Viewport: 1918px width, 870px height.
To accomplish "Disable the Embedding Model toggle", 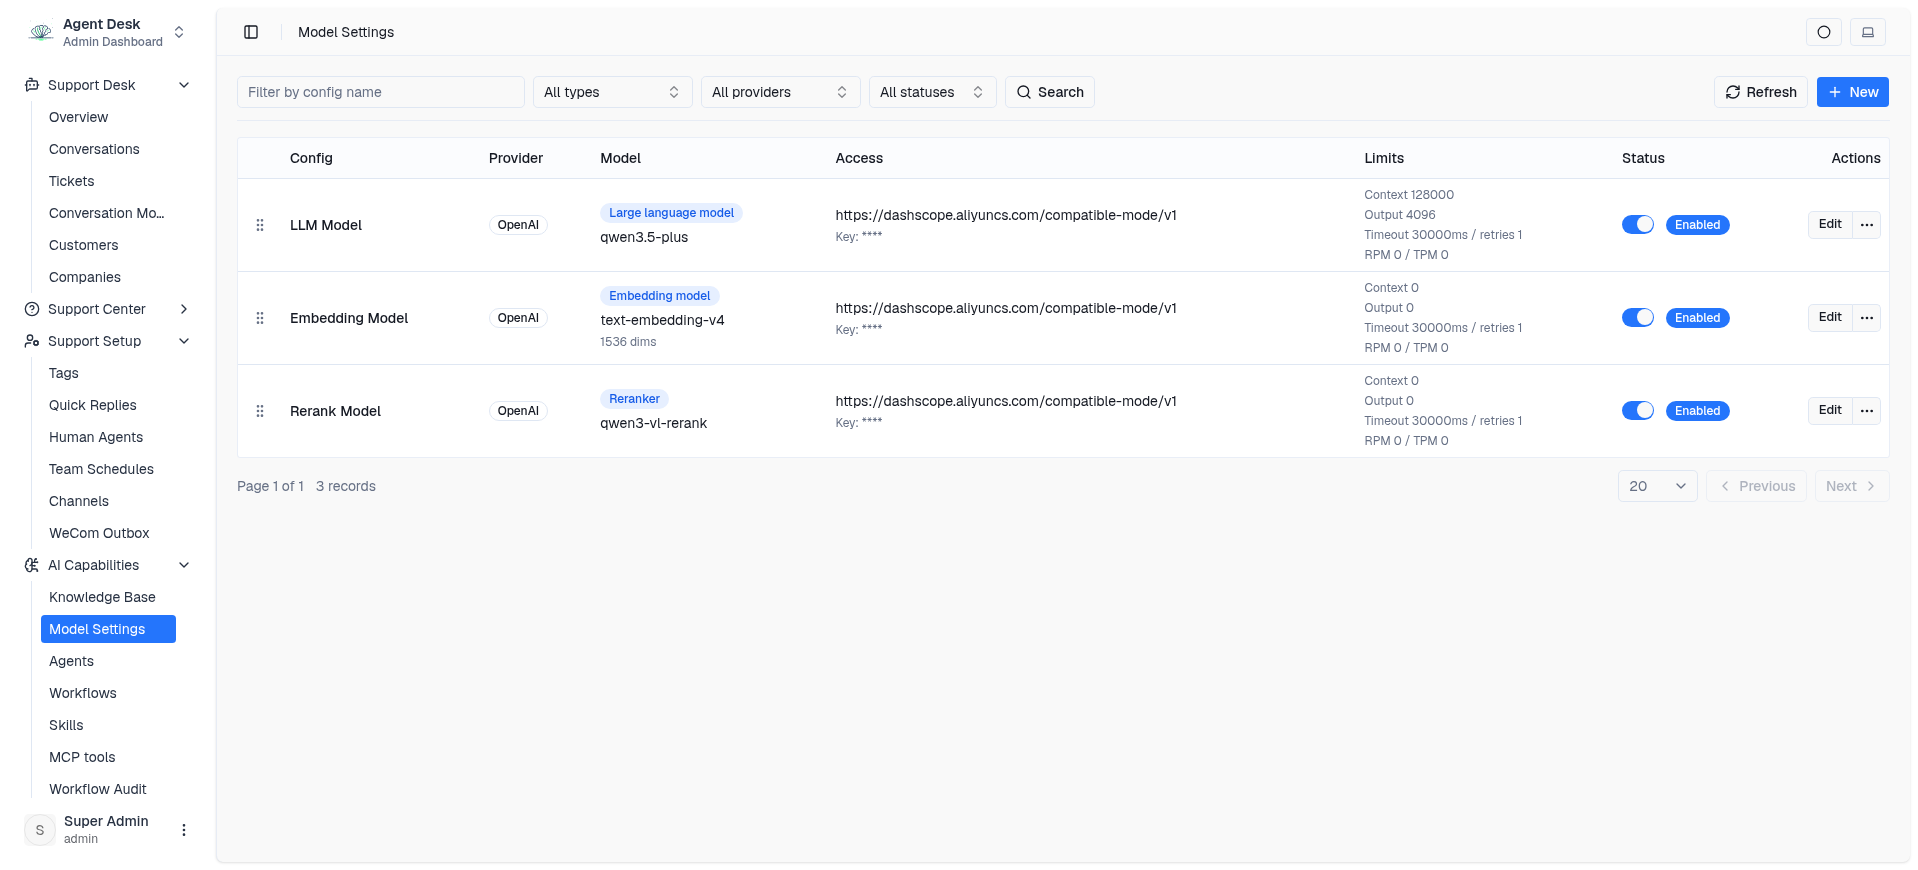I will [1638, 318].
